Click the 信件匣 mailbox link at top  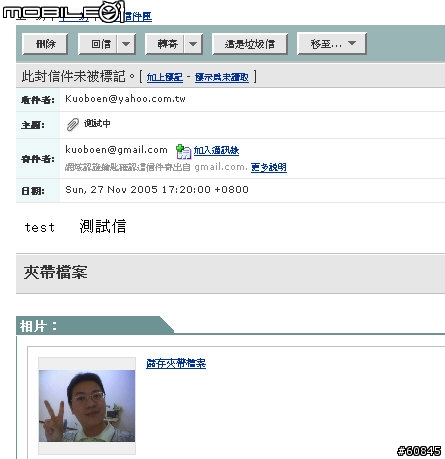[x=138, y=16]
